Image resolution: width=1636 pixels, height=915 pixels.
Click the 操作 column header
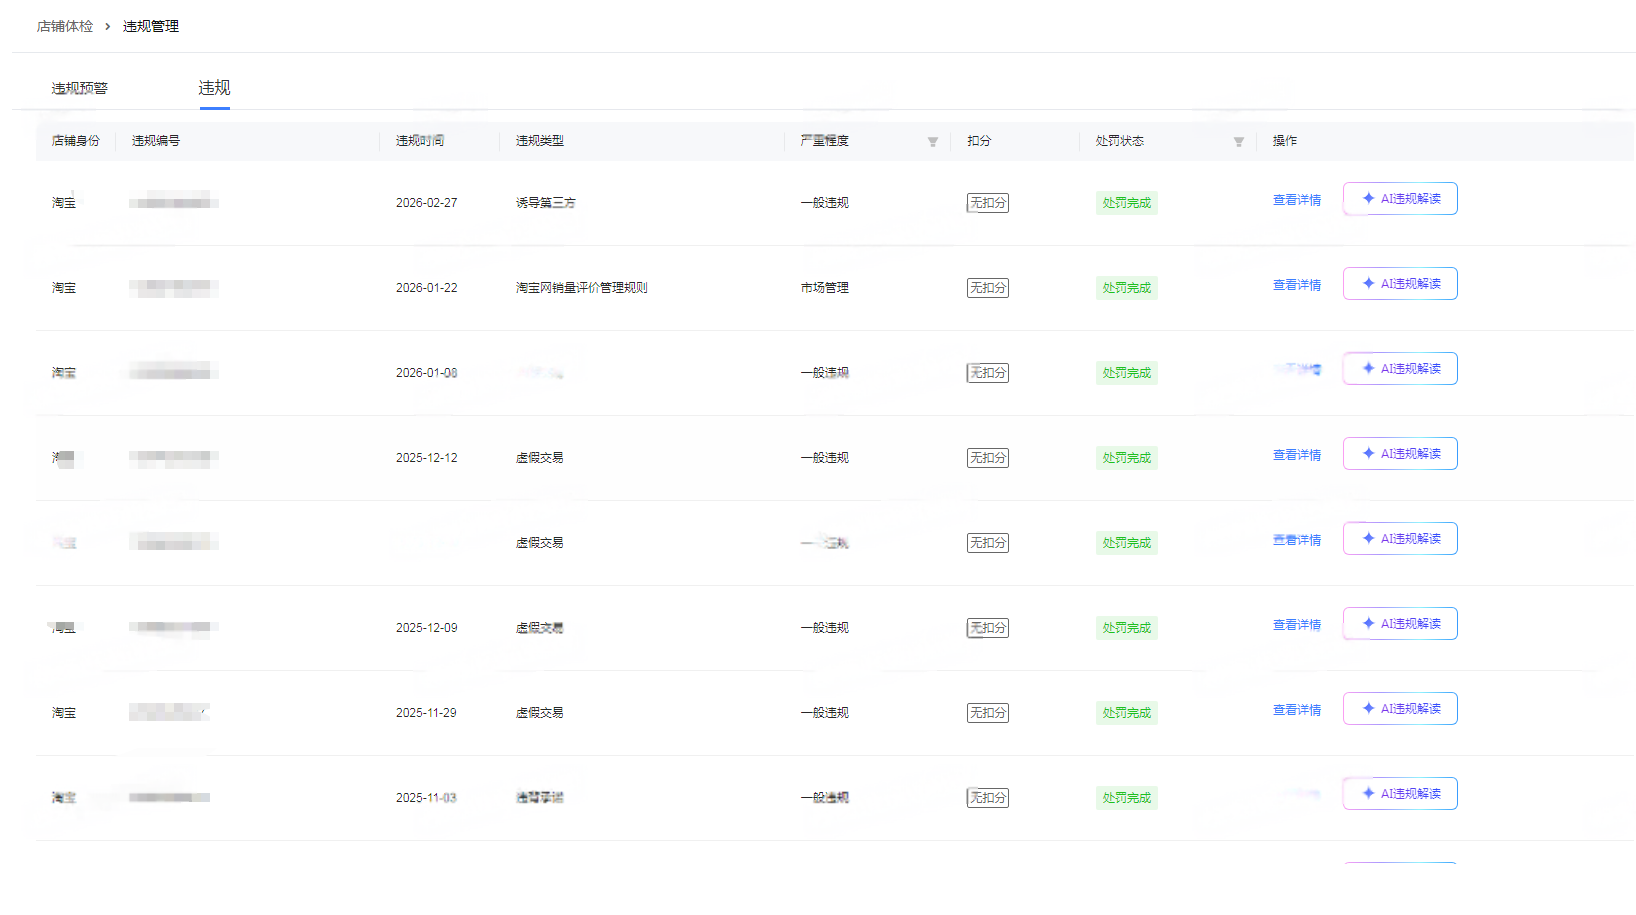(x=1285, y=141)
